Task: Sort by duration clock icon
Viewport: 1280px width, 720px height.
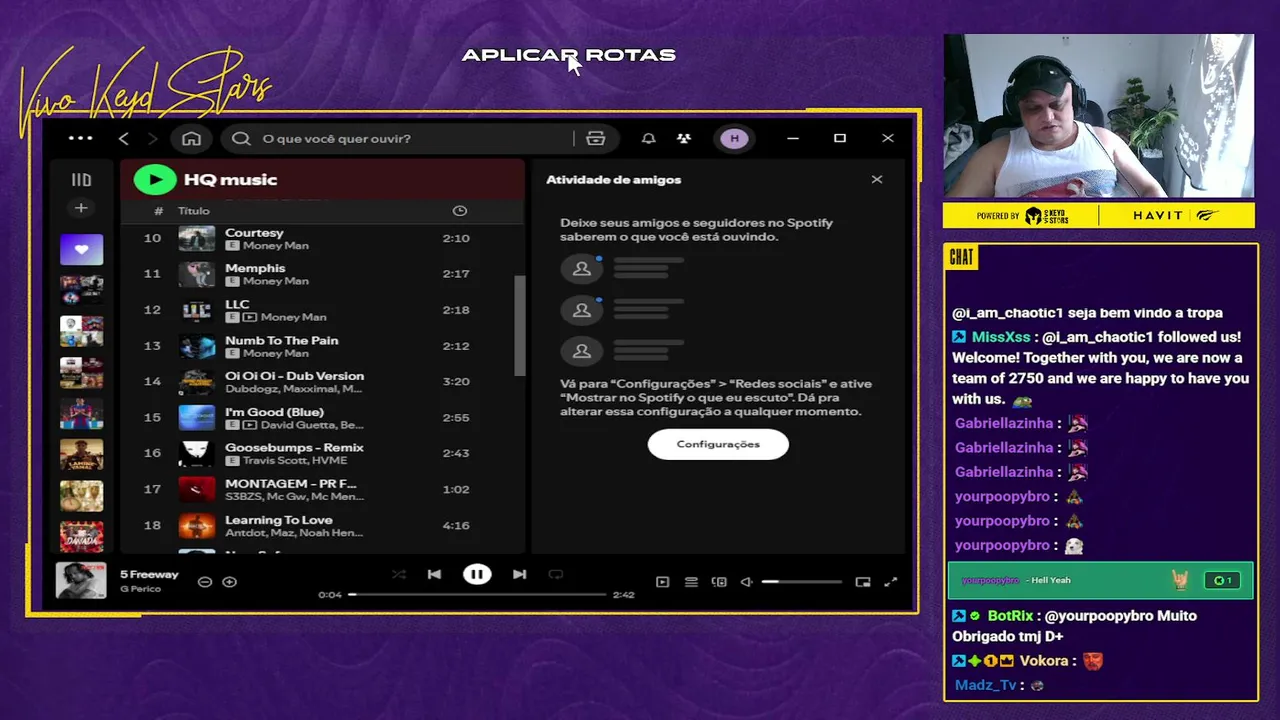Action: click(460, 210)
